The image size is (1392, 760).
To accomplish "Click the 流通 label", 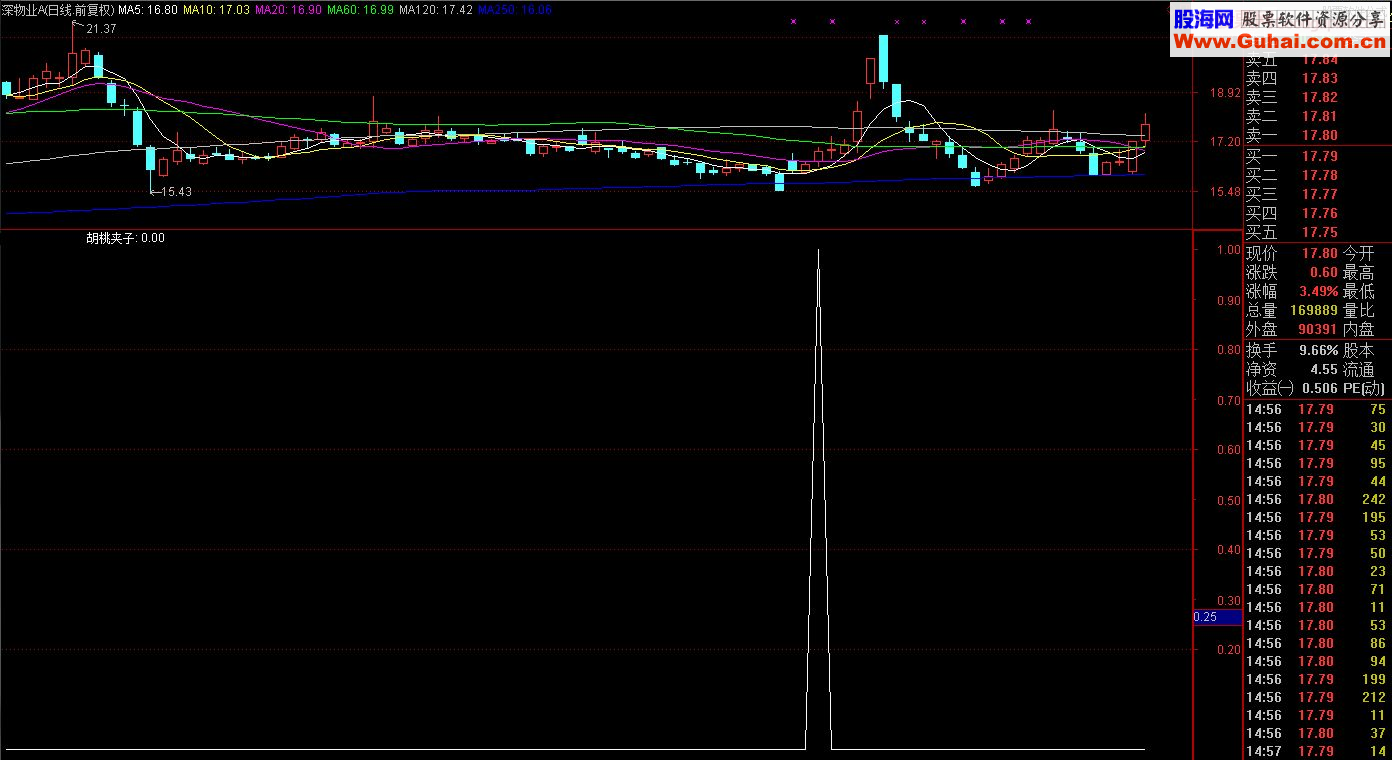I will (x=1358, y=370).
